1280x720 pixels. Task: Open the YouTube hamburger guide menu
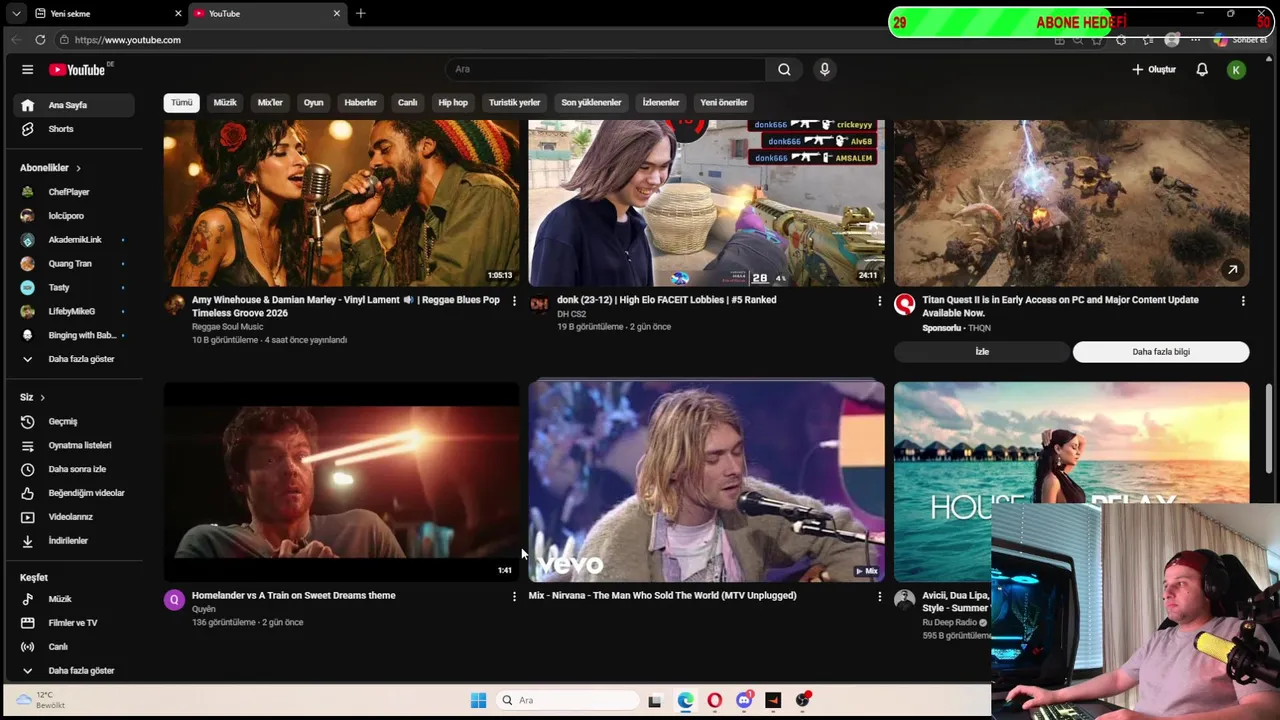28,69
